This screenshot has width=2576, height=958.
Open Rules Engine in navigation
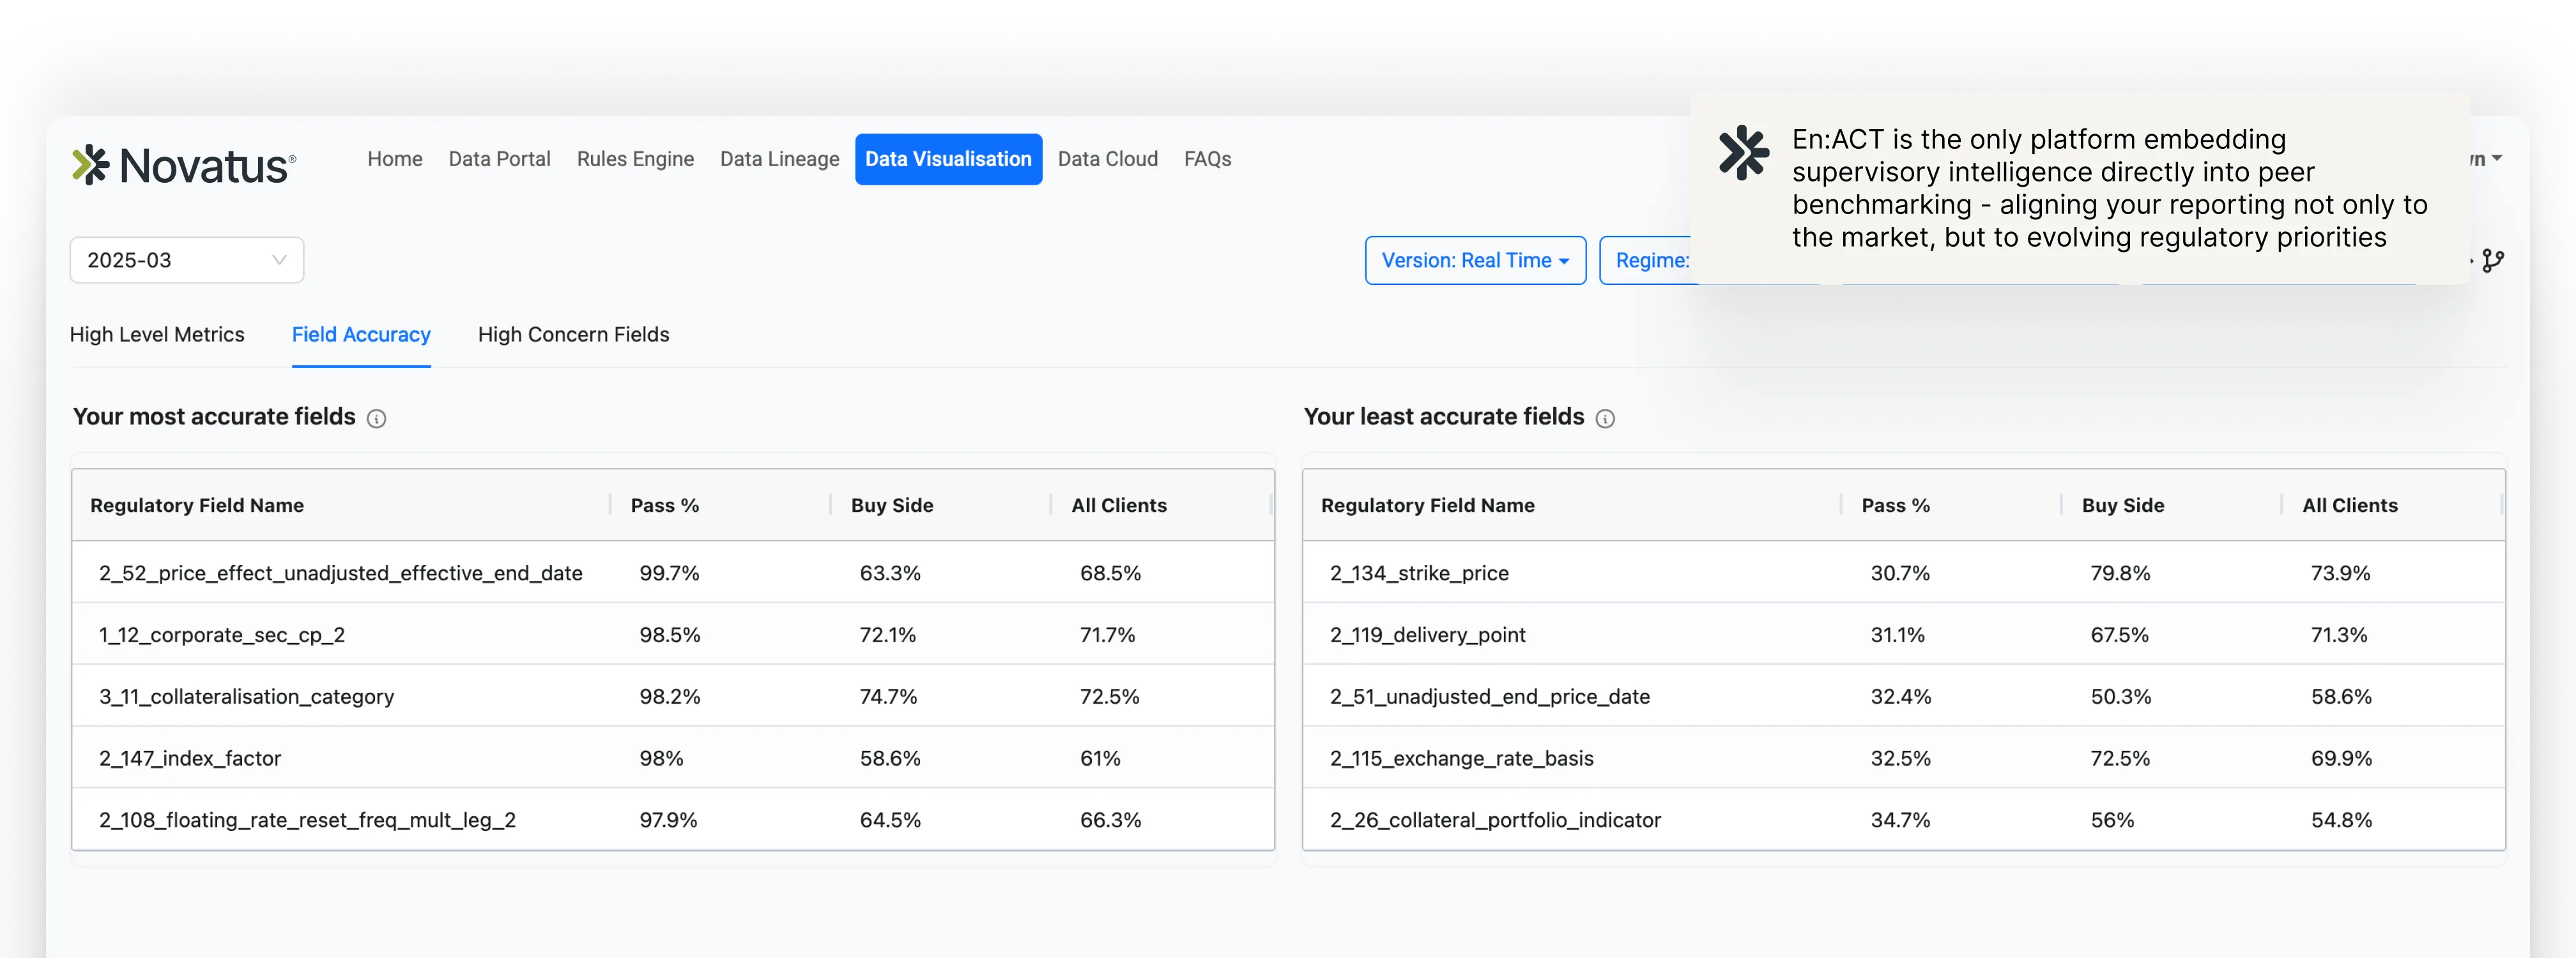(635, 159)
